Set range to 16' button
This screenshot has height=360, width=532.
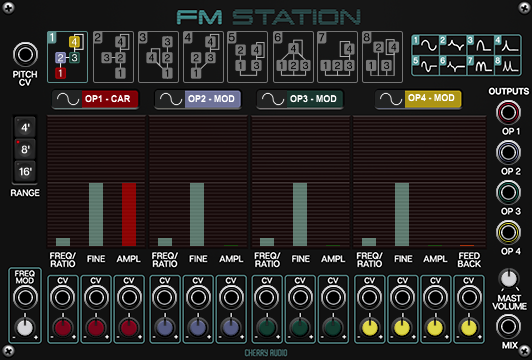[25, 171]
